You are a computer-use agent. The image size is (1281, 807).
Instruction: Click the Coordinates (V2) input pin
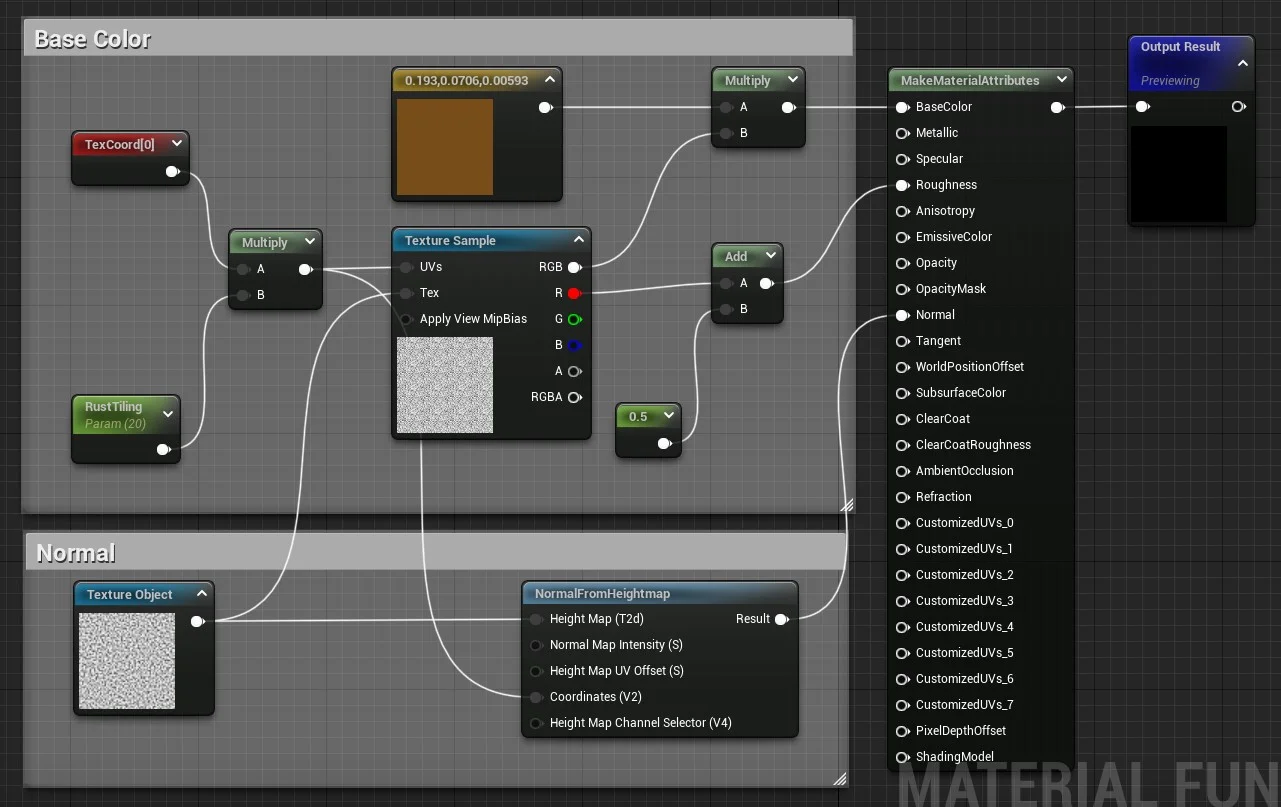[536, 697]
